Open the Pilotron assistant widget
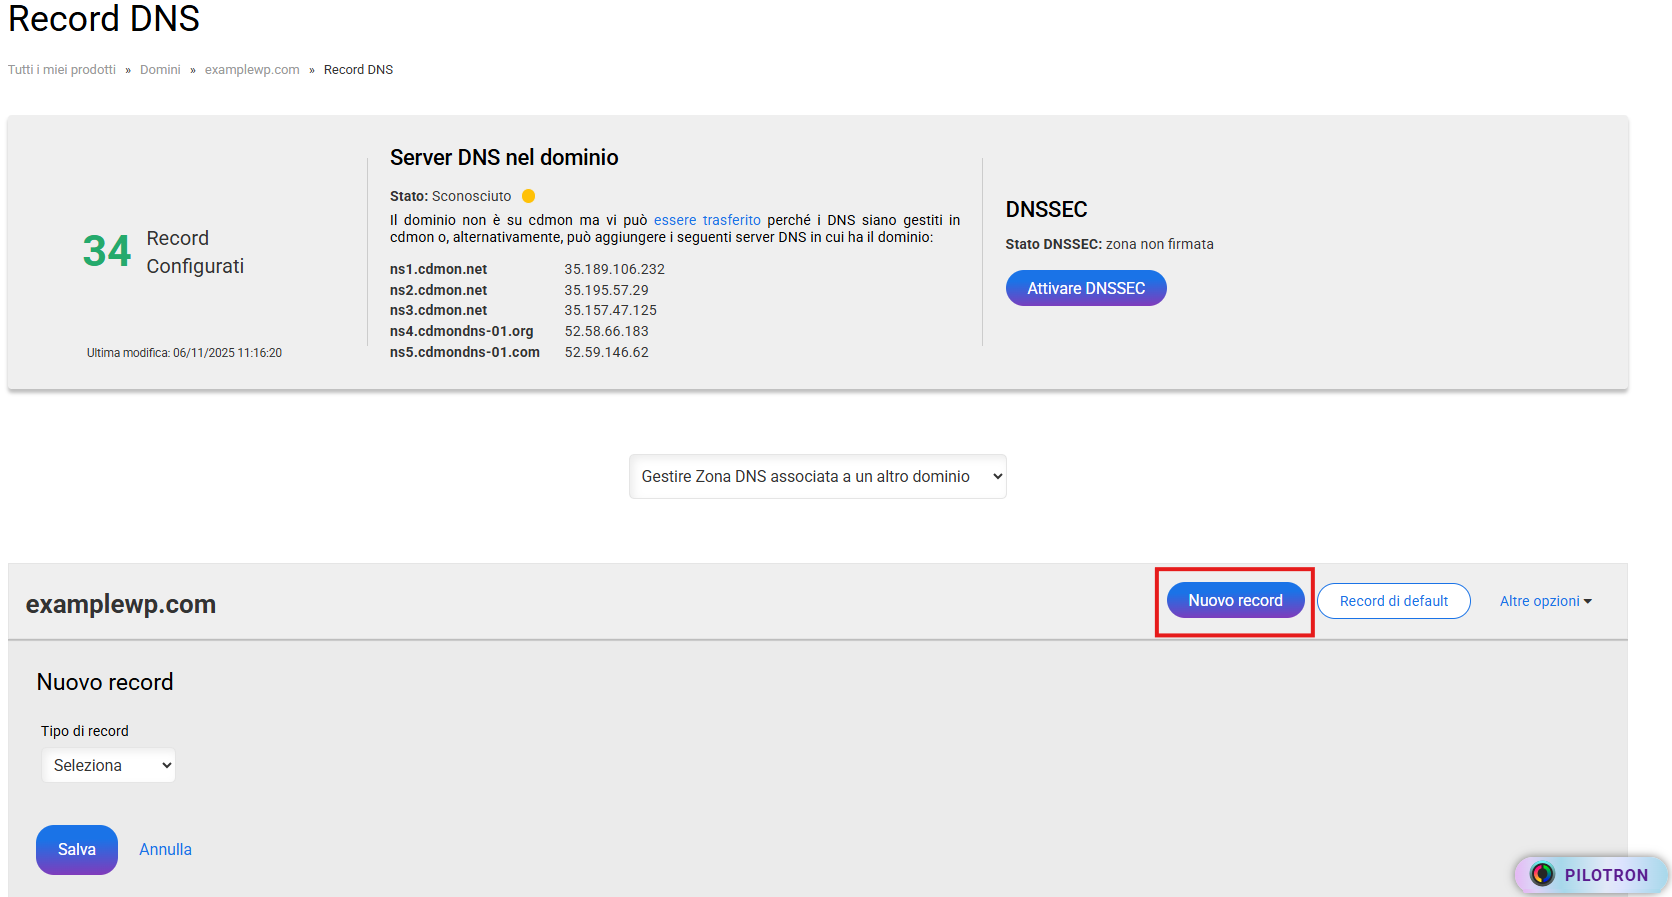Screen dimensions: 1672x897 1591,875
